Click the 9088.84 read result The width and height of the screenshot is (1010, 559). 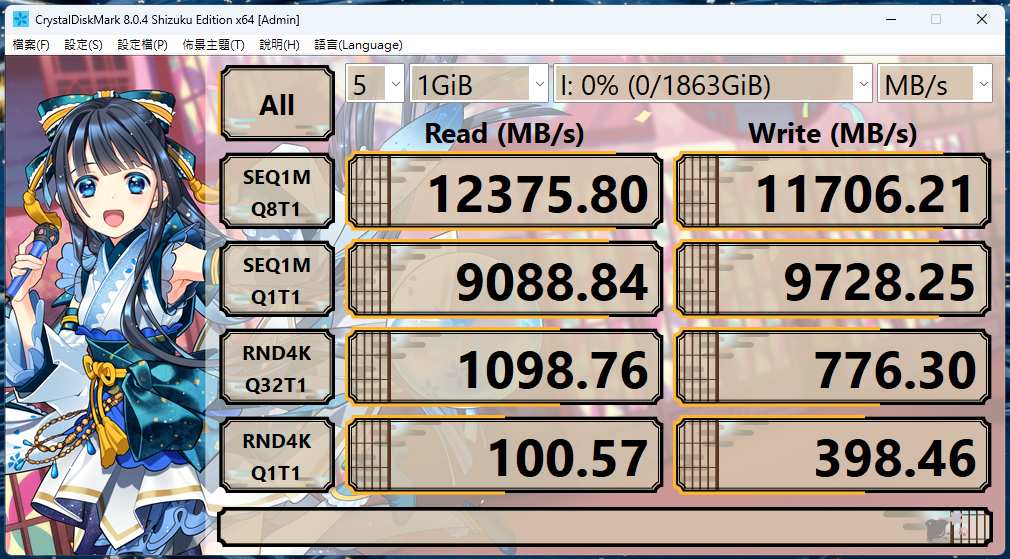click(x=504, y=280)
